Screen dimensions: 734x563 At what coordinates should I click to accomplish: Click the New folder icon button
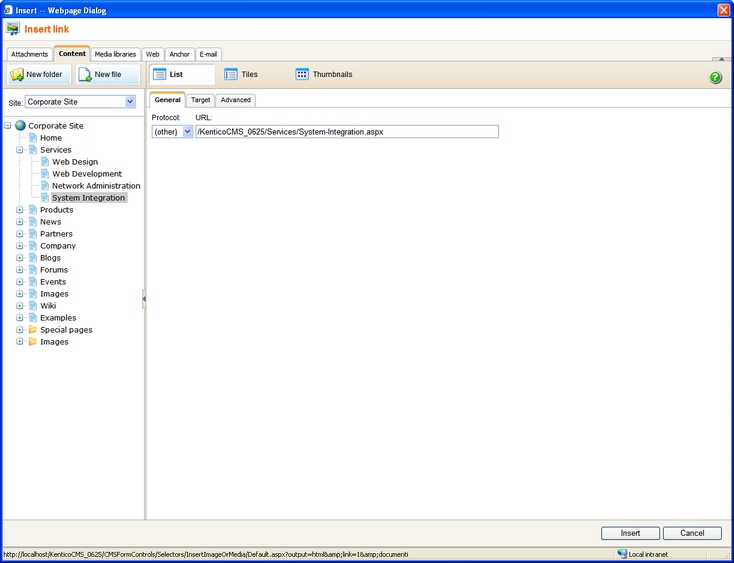pyautogui.click(x=17, y=75)
